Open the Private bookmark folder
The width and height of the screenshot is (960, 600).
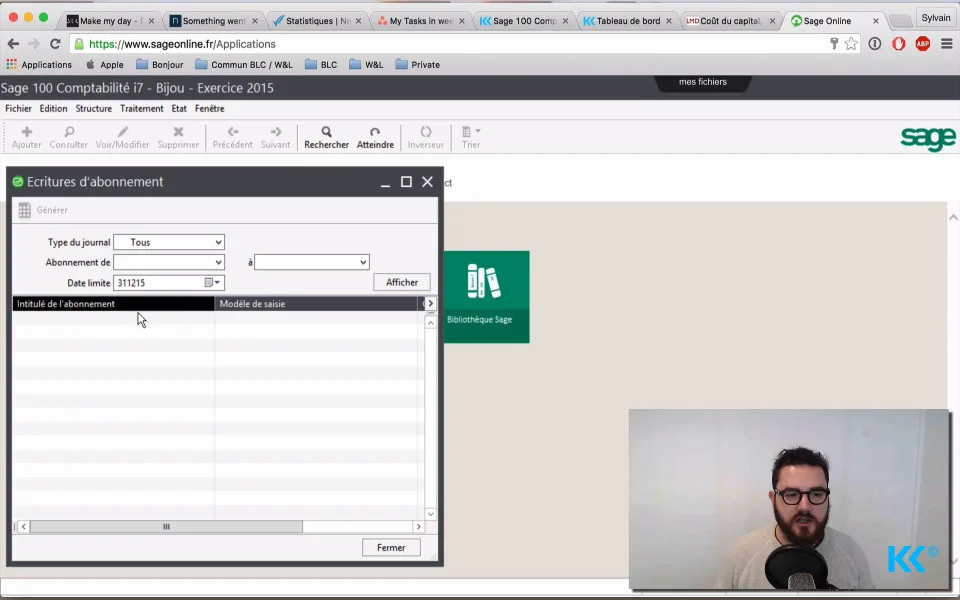click(418, 64)
